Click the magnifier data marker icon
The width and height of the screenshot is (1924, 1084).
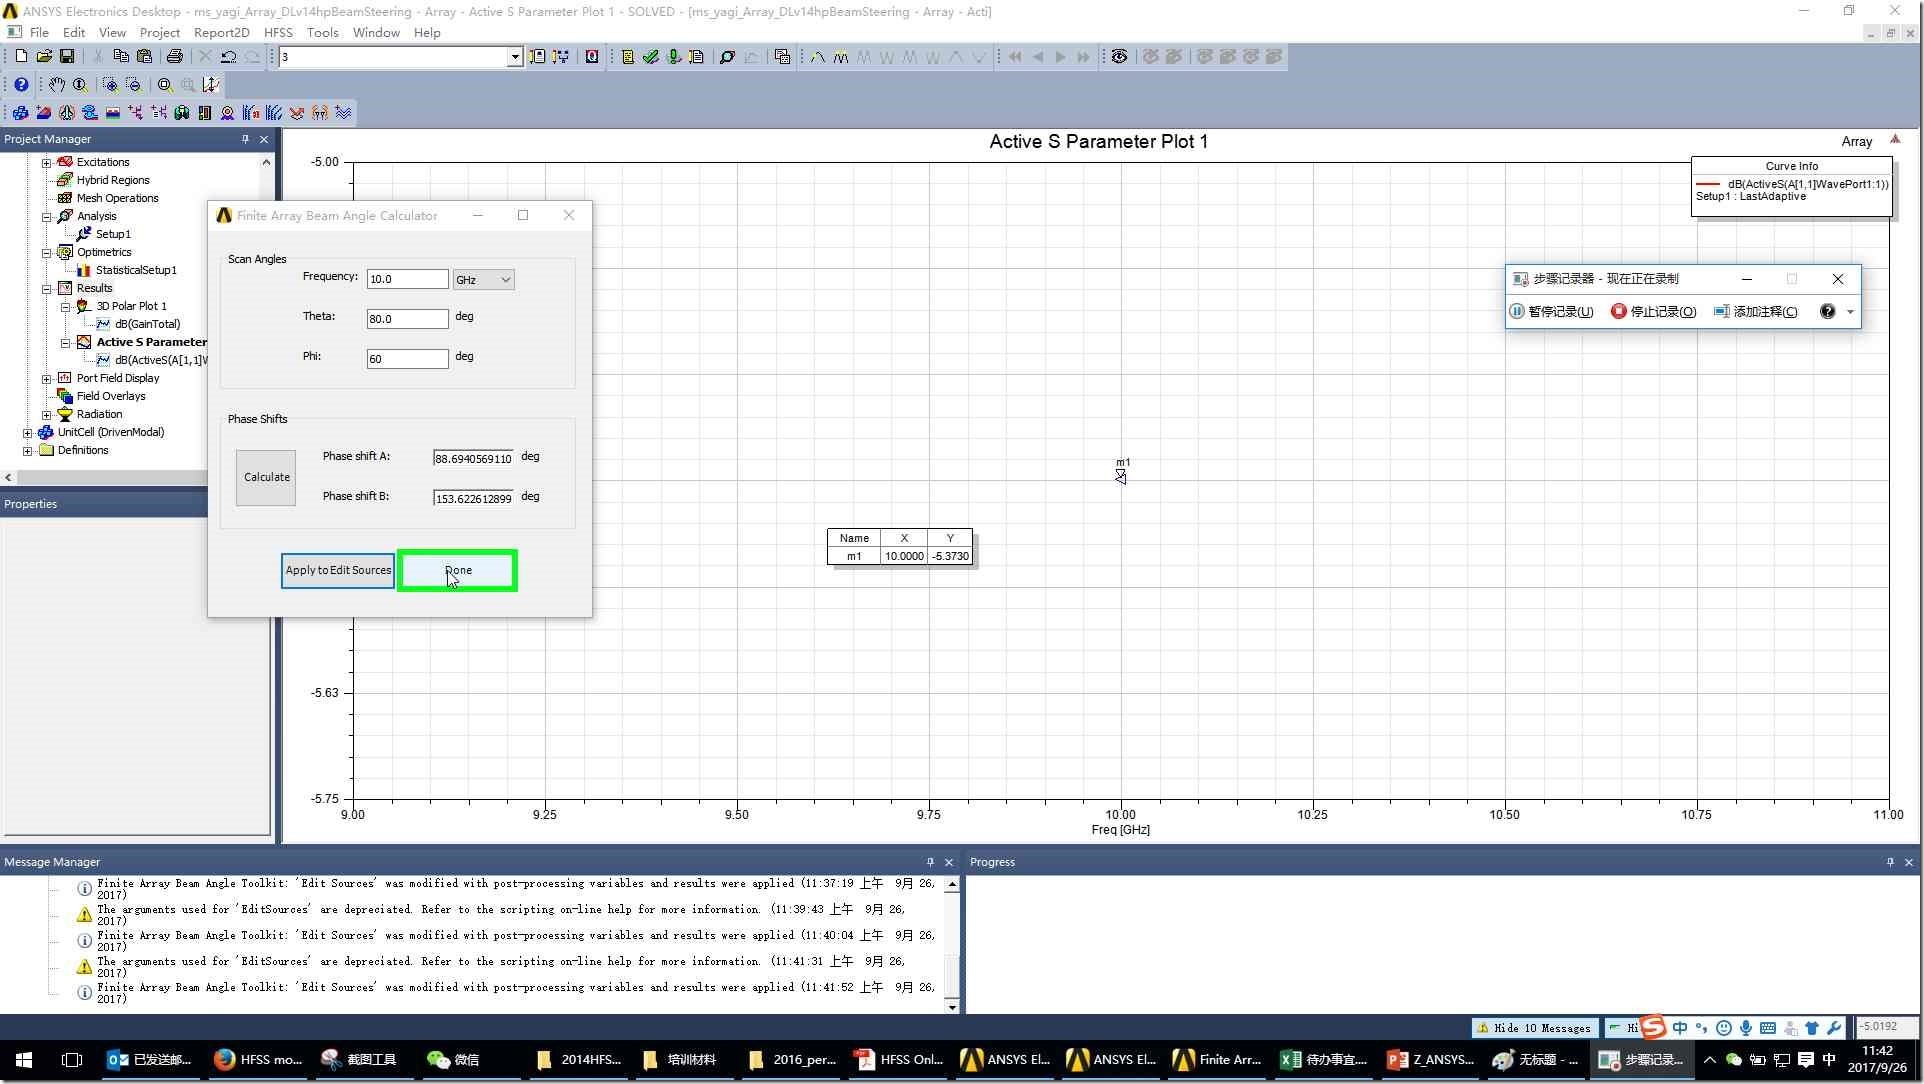coord(727,57)
